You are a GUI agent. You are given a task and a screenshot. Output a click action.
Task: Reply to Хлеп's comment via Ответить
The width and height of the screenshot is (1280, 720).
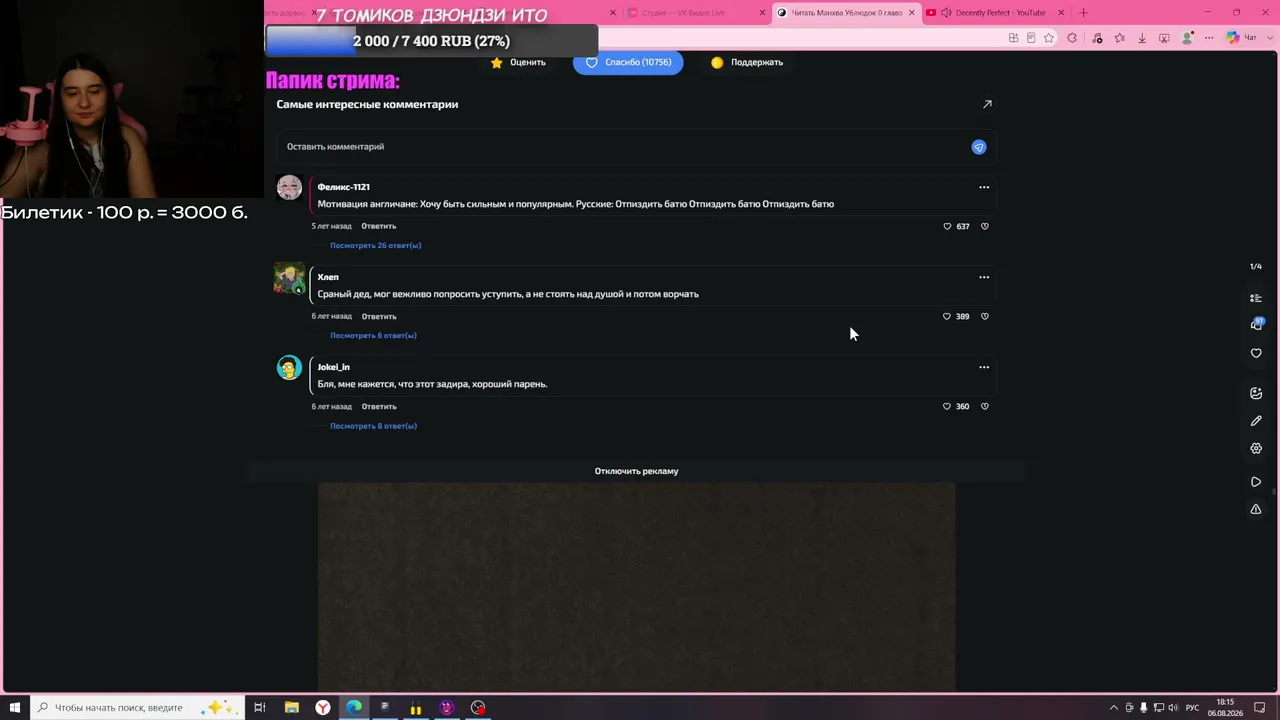tap(379, 316)
